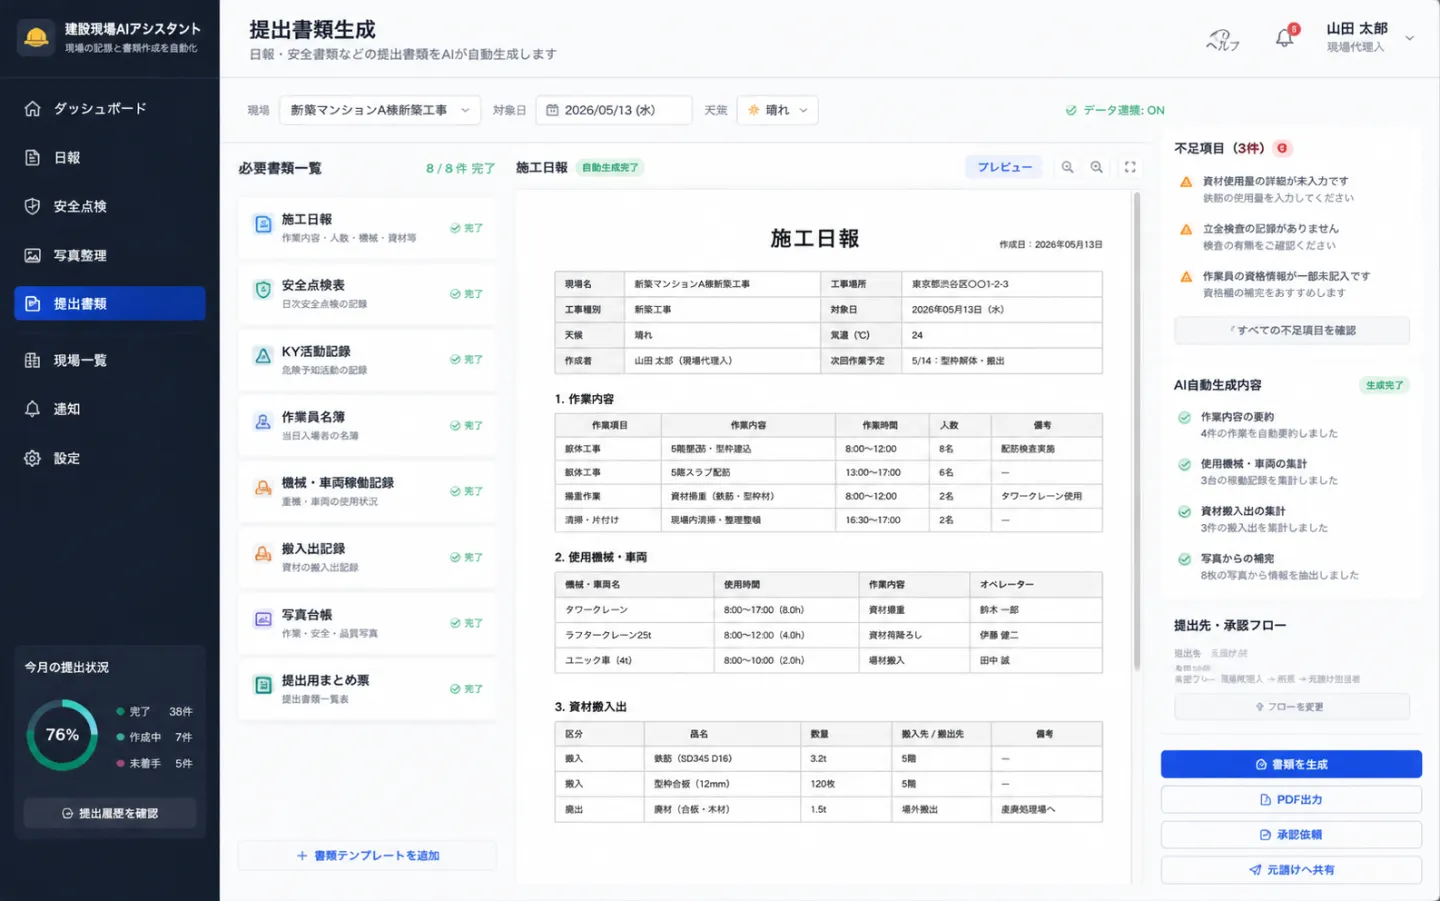This screenshot has width=1440, height=901.
Task: Click the green check beside 写真からの補完
Action: pos(1185,559)
